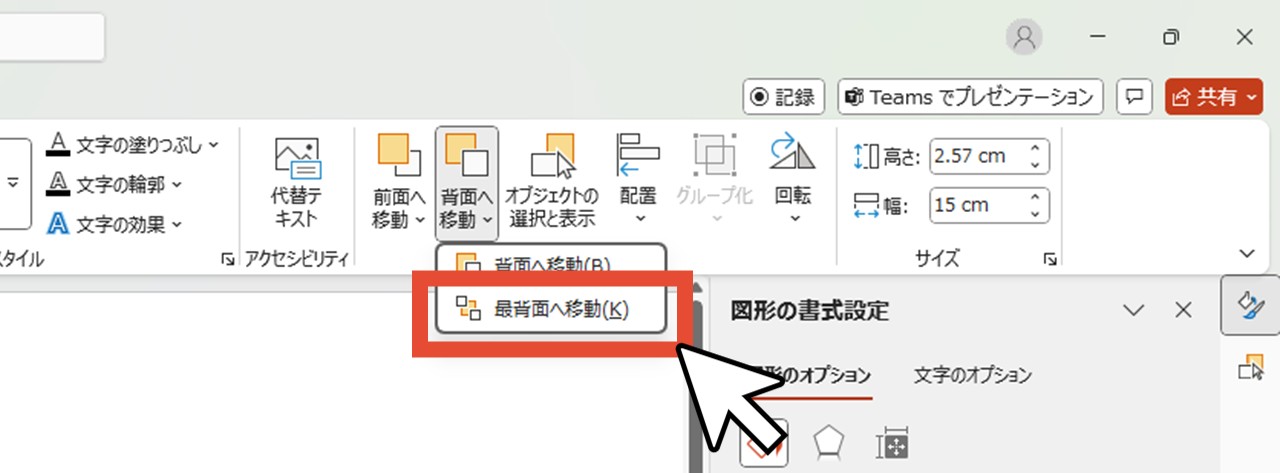Open the 効果 effects pentagon icon
This screenshot has height=473, width=1280.
(x=829, y=443)
